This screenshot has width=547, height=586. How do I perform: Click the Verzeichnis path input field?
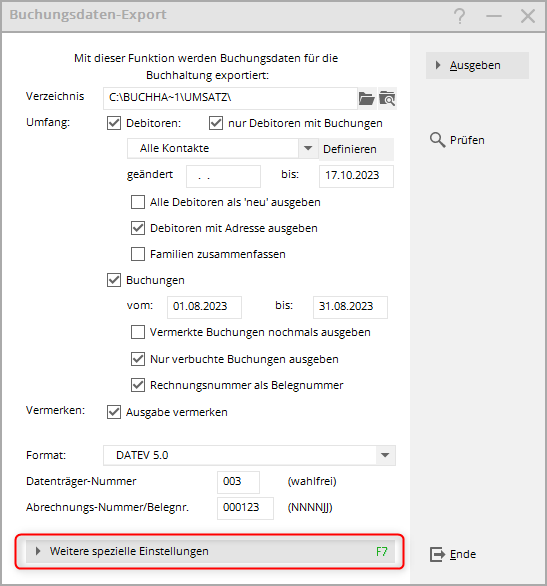point(230,98)
